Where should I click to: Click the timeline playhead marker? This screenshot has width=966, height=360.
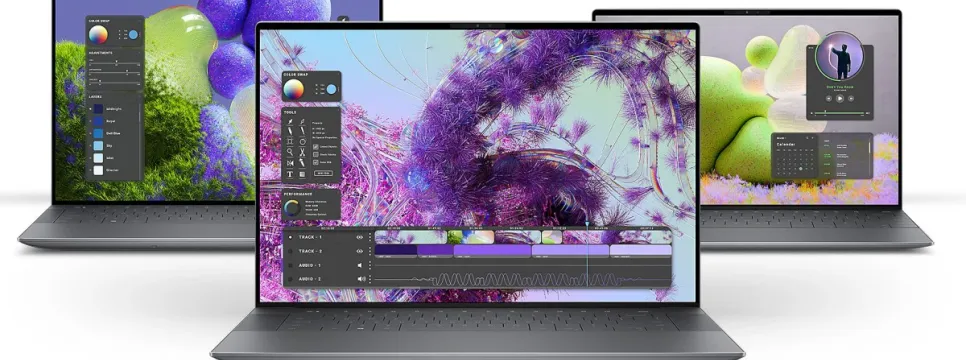click(587, 223)
